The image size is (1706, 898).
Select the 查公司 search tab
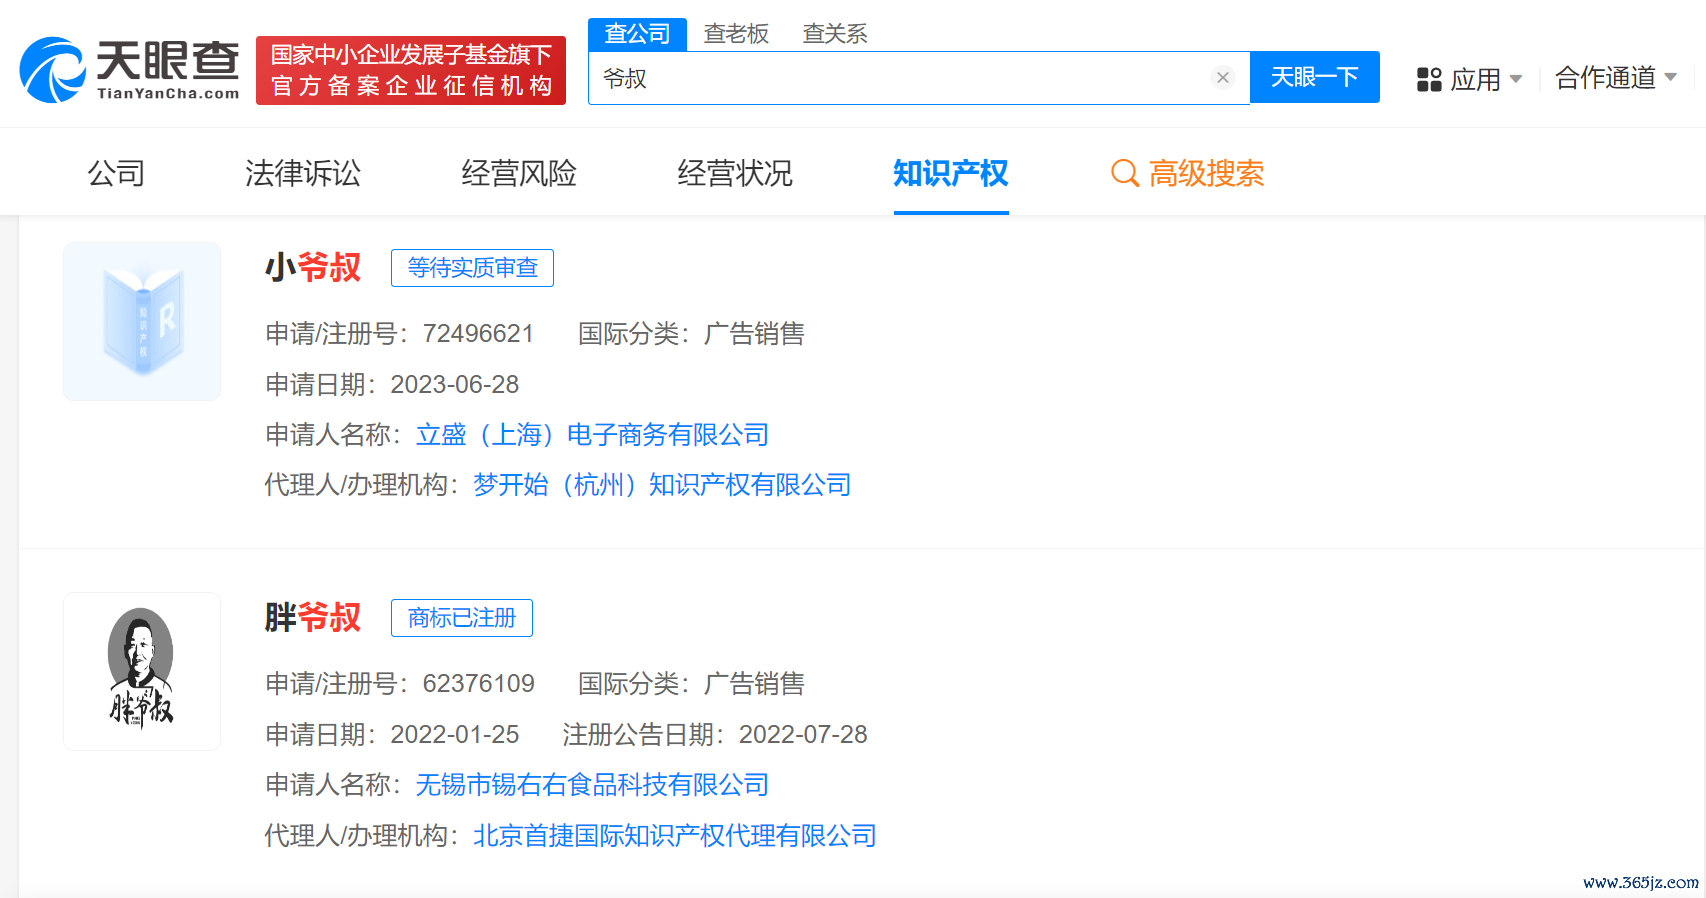[x=637, y=34]
